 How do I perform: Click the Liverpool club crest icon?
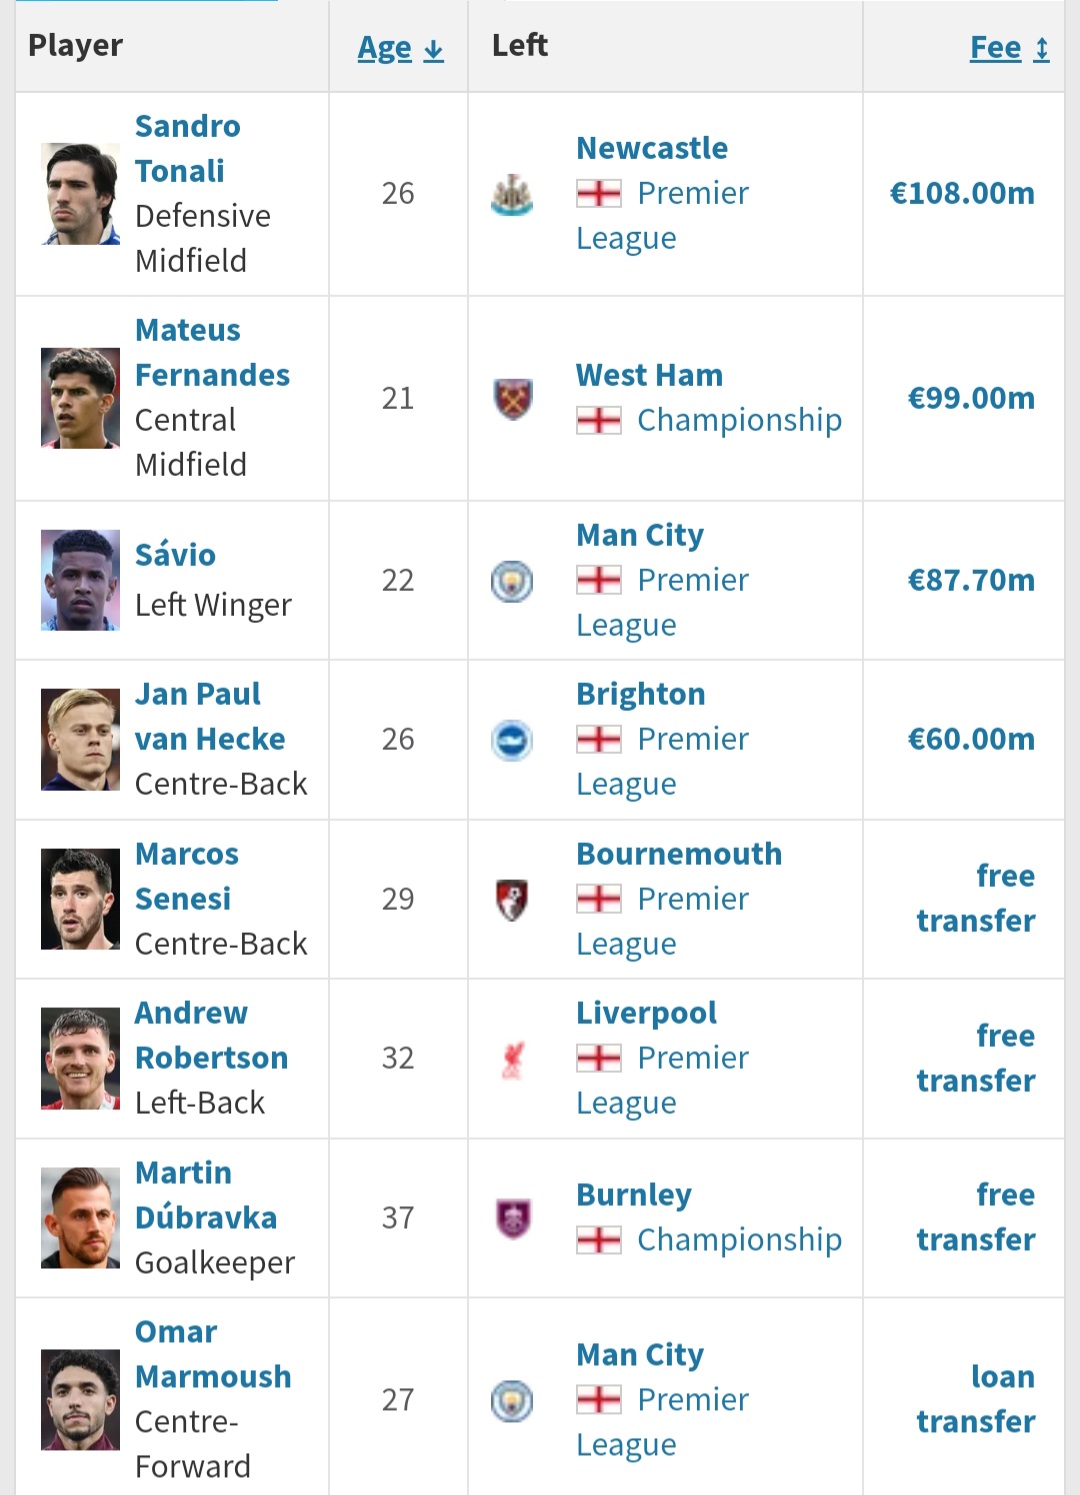pyautogui.click(x=512, y=1059)
